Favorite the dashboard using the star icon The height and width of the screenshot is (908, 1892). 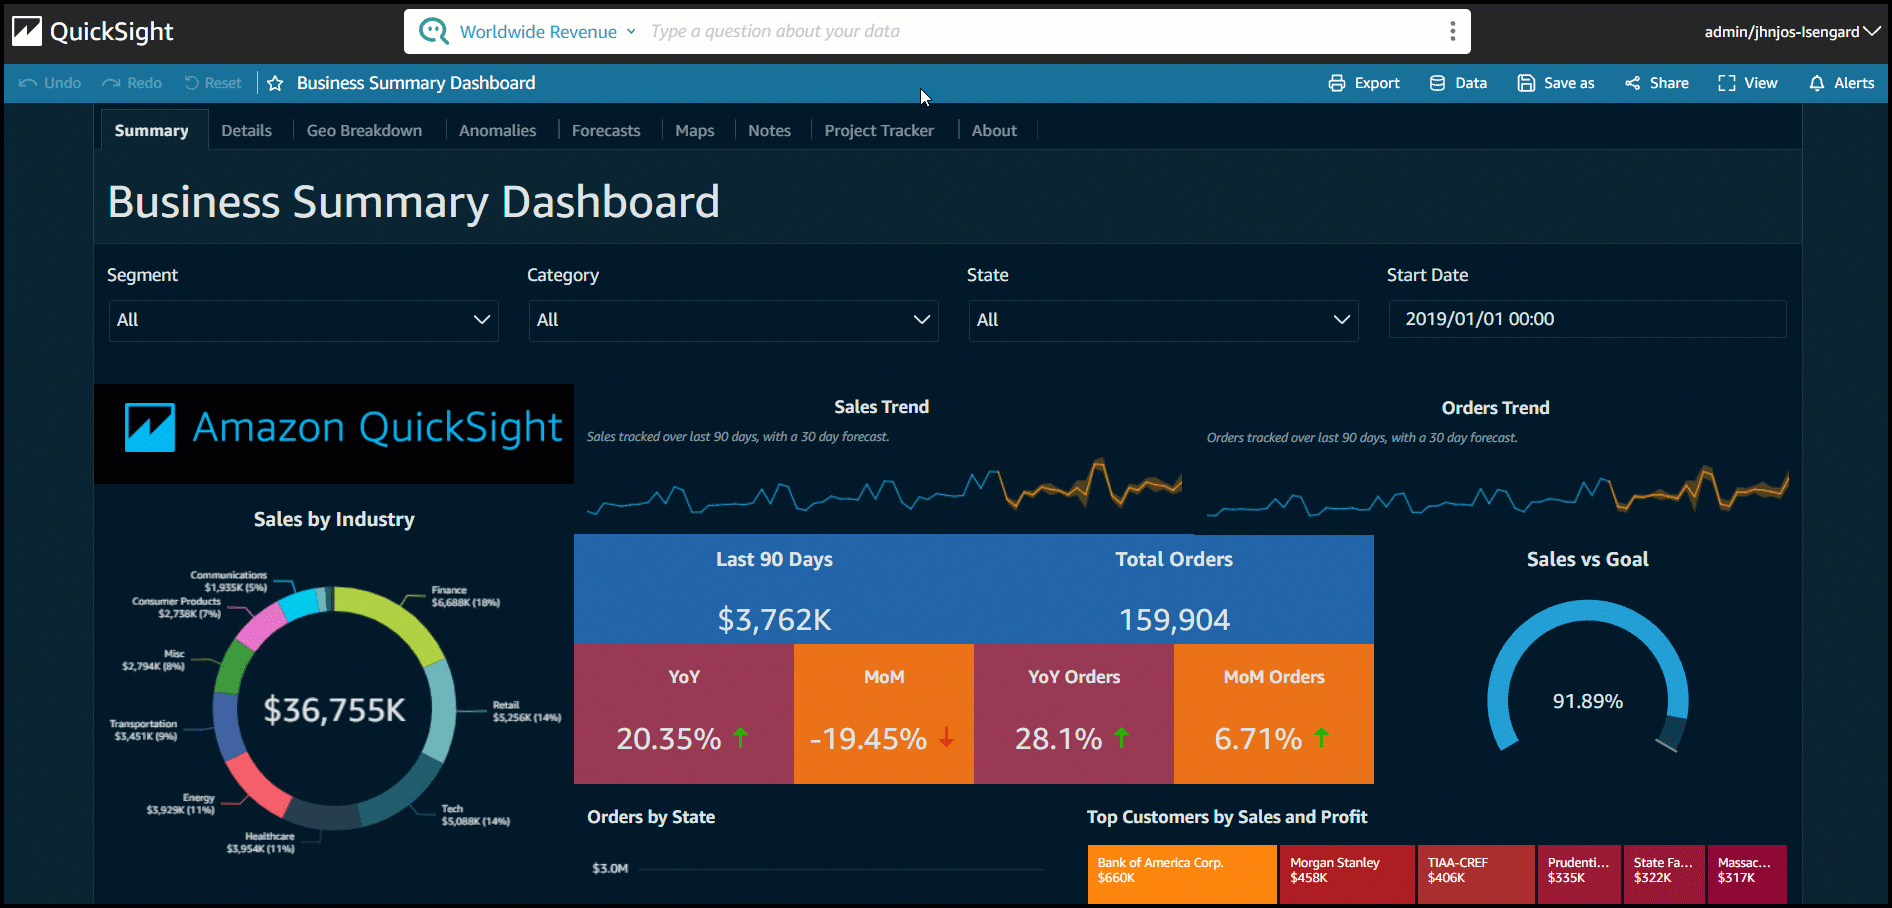click(x=275, y=83)
